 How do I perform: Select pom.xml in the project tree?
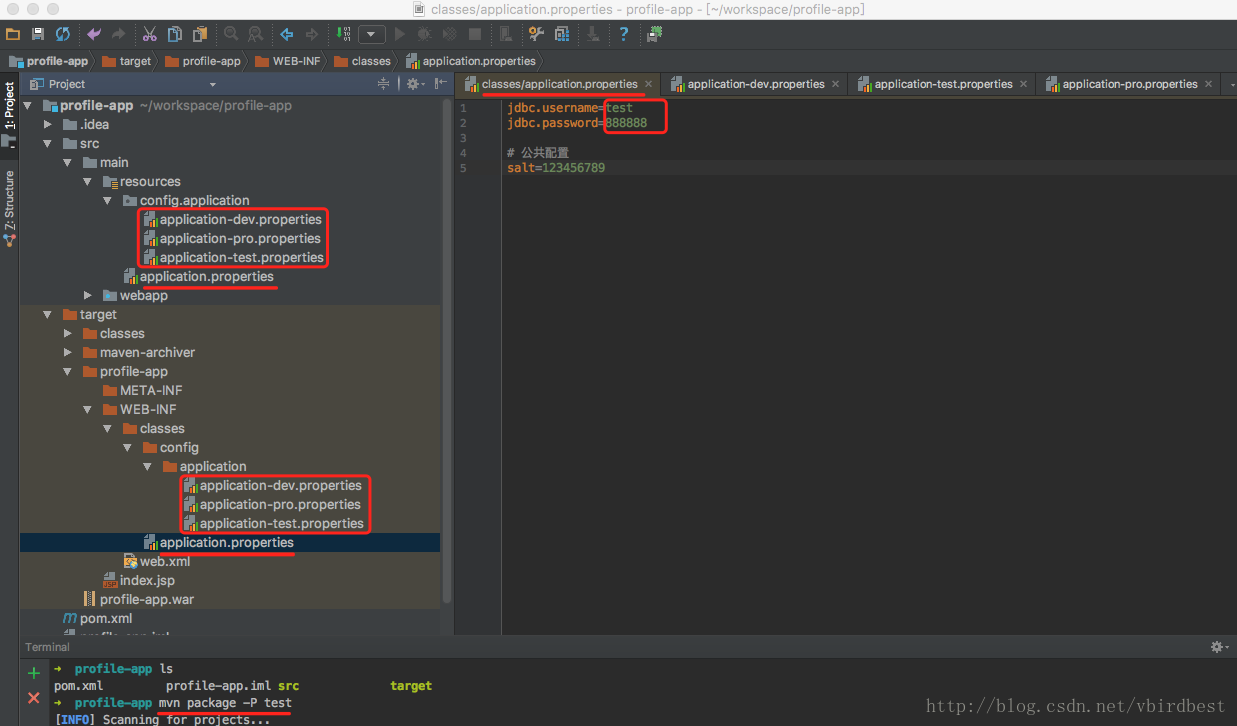[x=98, y=619]
